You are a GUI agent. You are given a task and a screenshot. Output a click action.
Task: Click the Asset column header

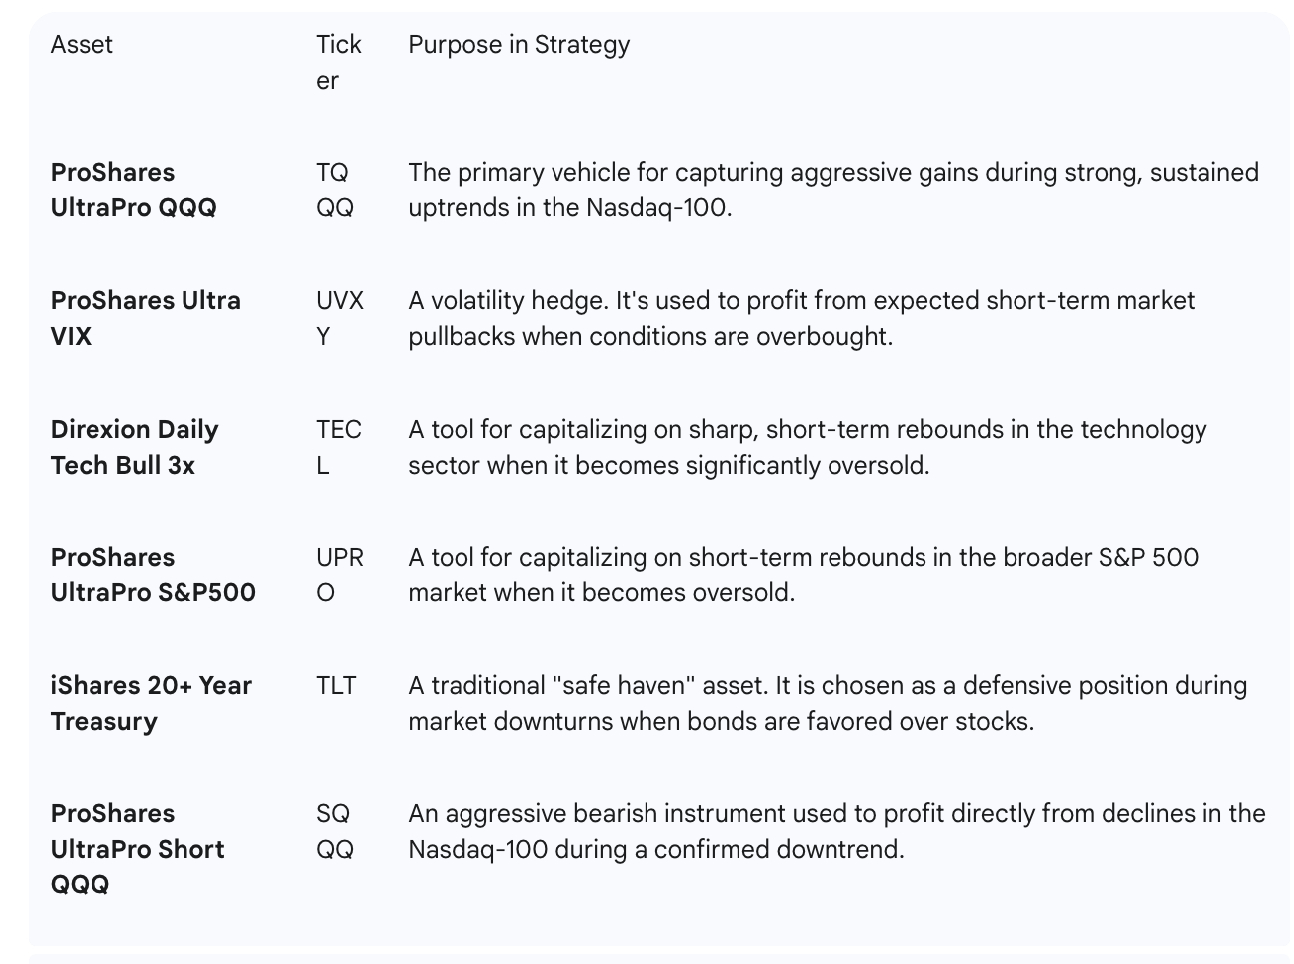click(x=81, y=45)
